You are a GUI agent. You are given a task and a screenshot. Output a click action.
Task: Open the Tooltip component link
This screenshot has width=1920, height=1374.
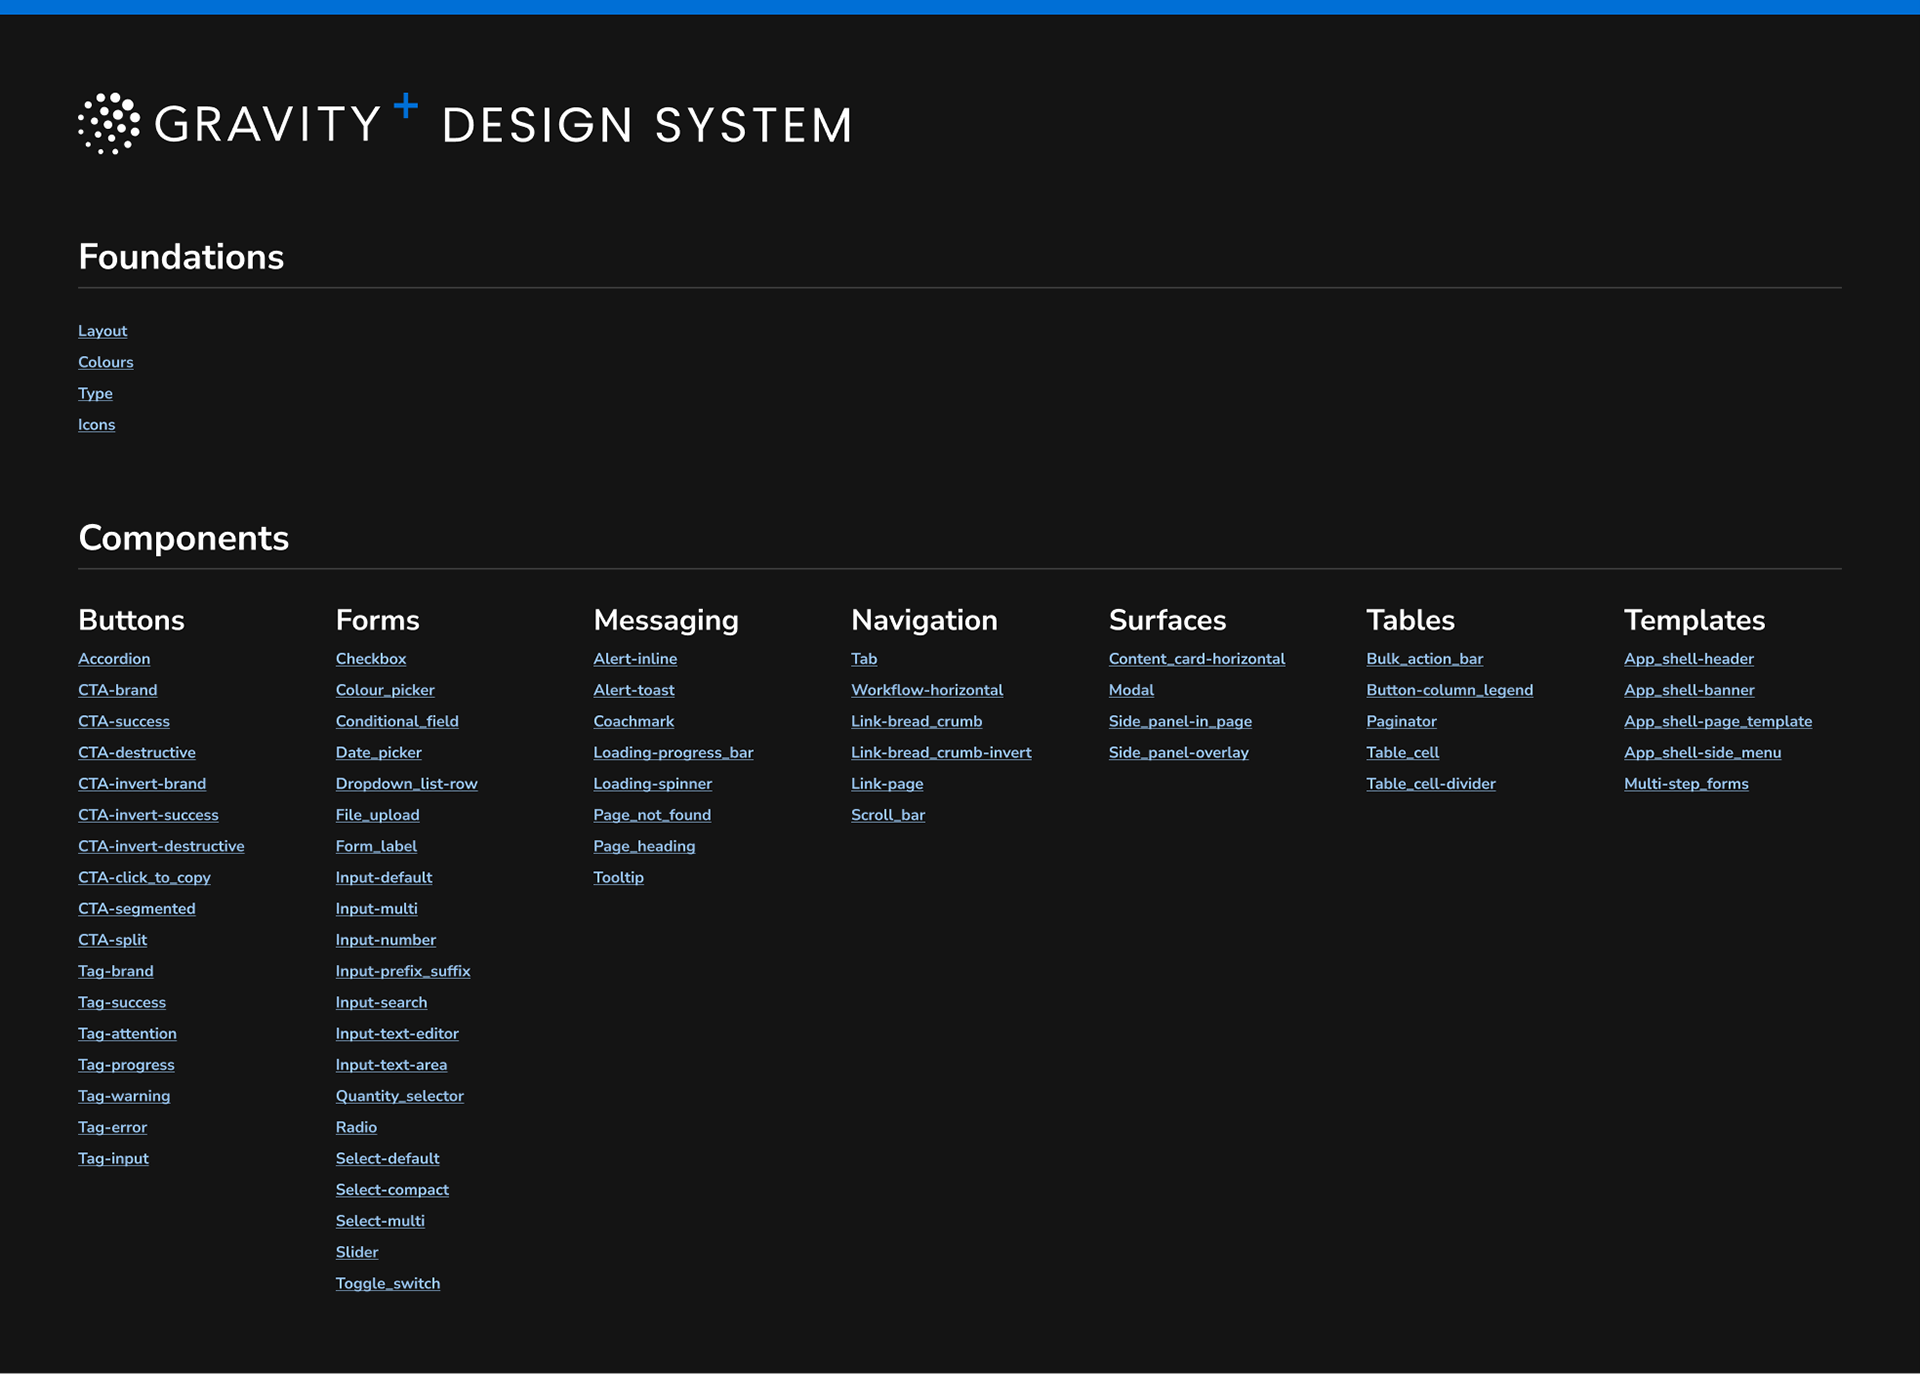(618, 877)
